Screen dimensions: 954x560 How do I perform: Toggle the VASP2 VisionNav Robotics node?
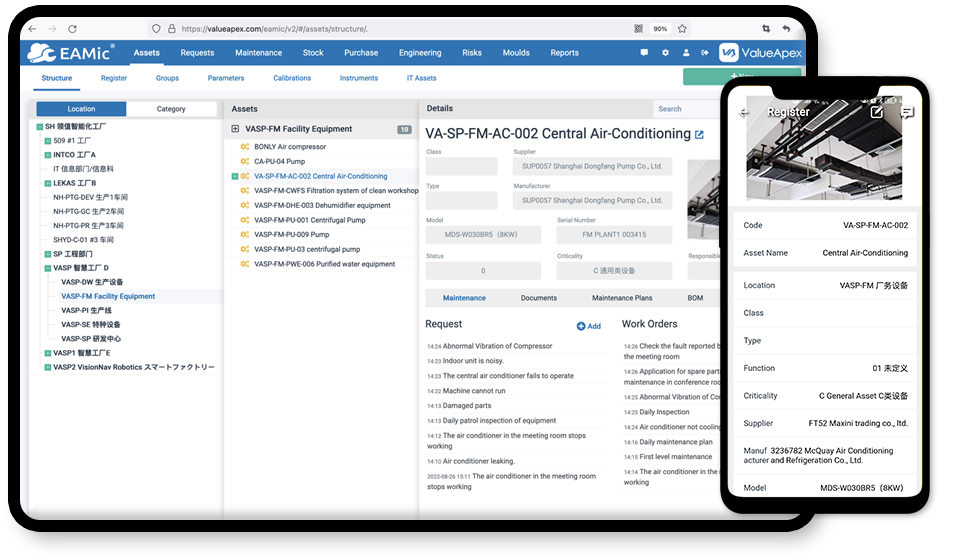(47, 368)
